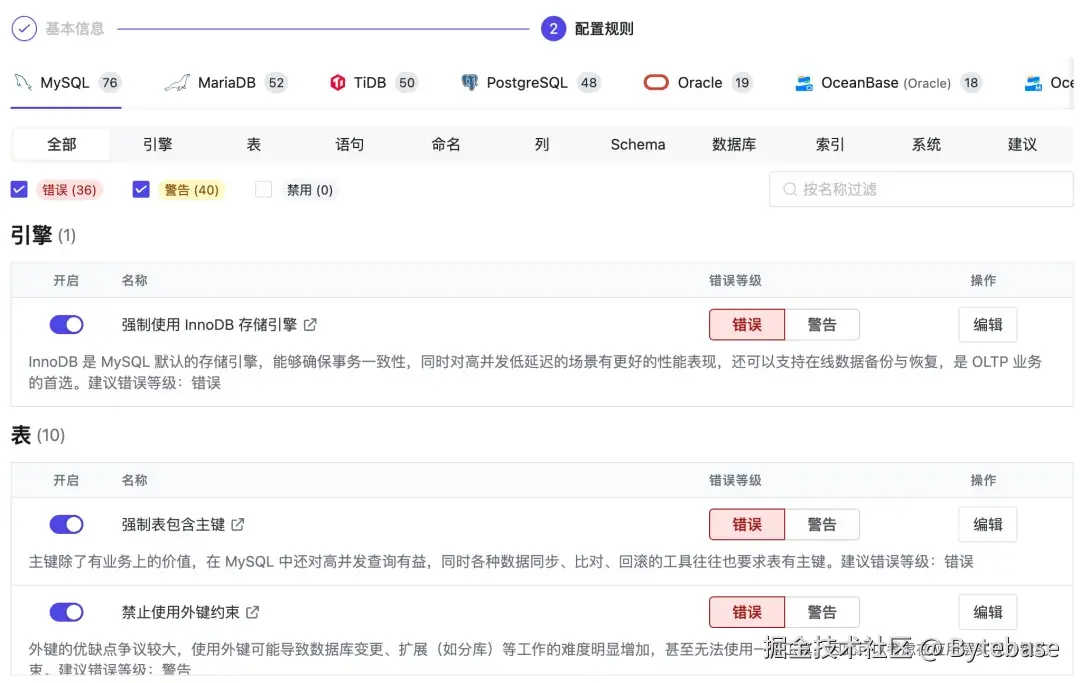Switch to the 索引 category tab

pos(829,144)
